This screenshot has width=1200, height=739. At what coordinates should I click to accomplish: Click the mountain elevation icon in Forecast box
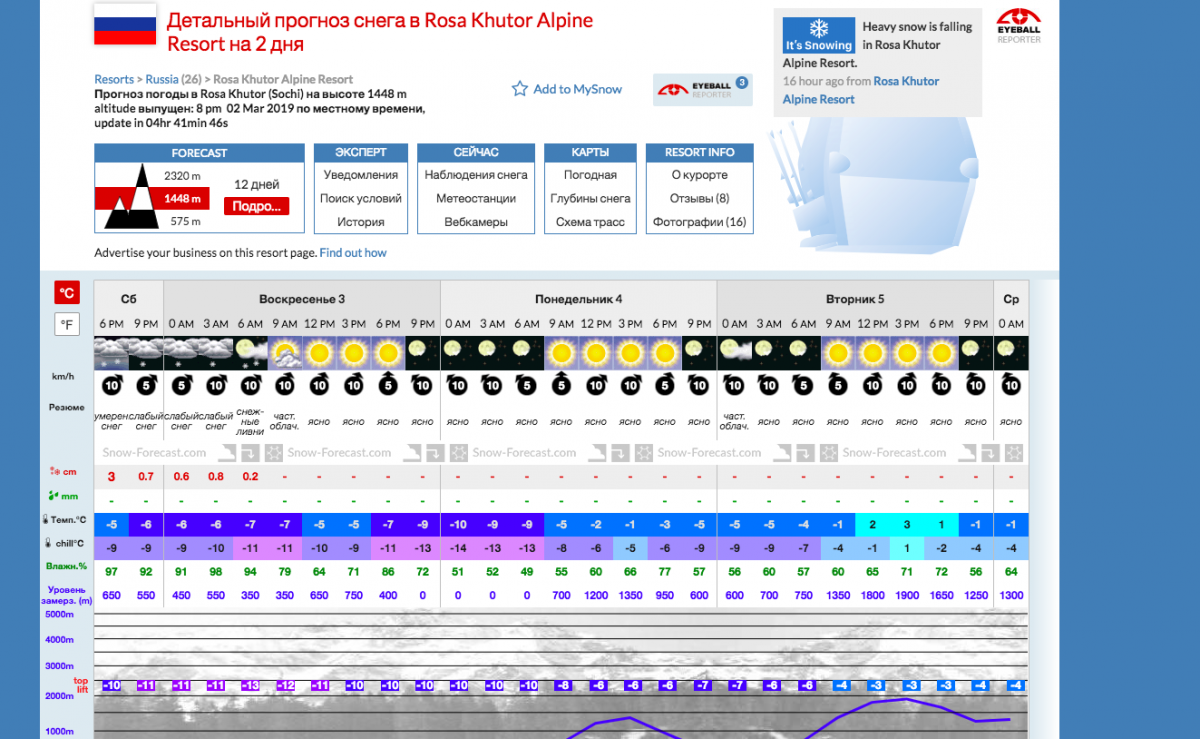[x=130, y=196]
